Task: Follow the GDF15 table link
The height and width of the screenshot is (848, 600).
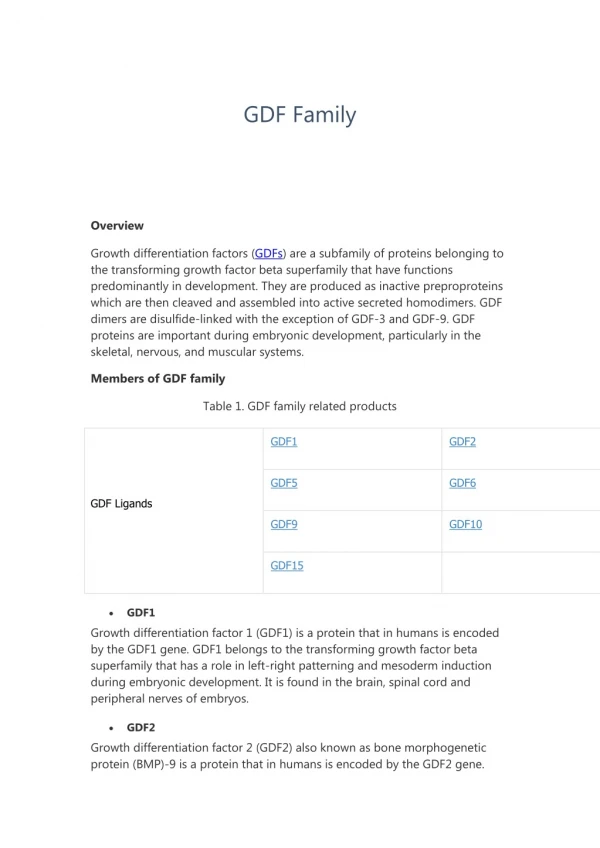Action: (x=287, y=566)
